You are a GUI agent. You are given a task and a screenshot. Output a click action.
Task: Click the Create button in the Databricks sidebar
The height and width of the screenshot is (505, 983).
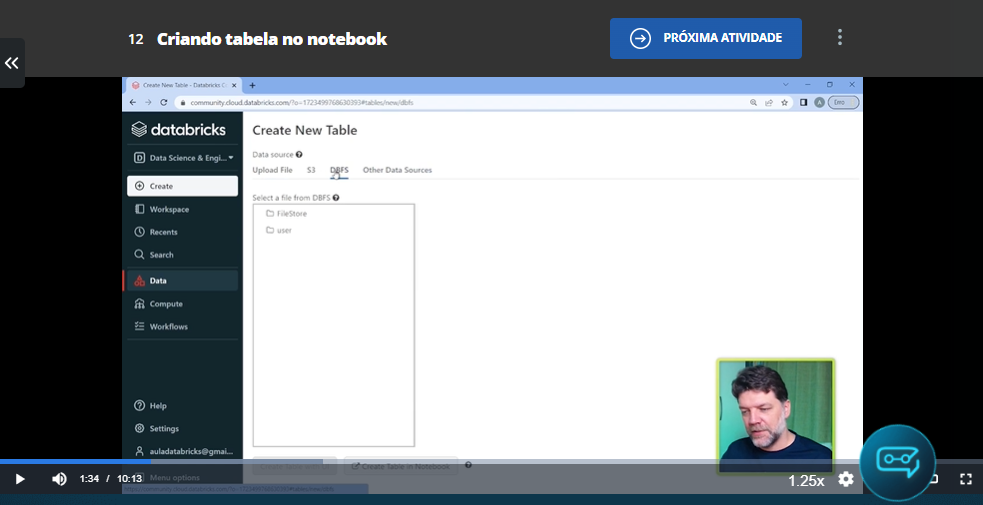coord(182,186)
